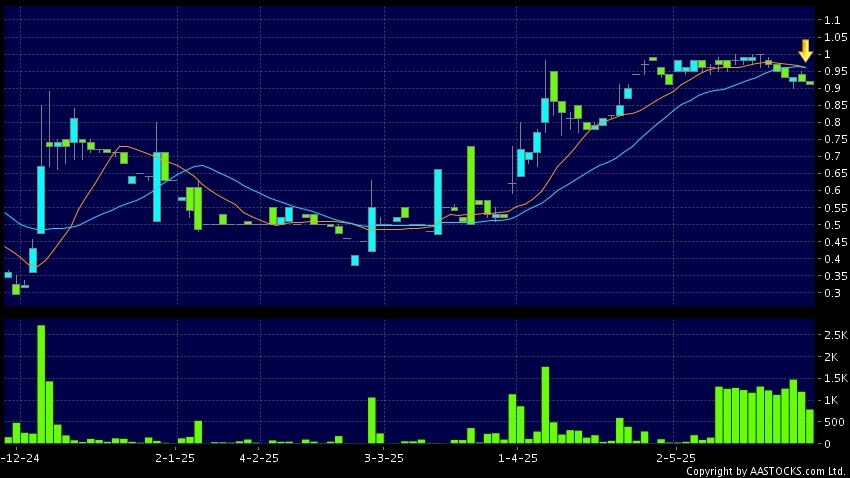Click the AASTOCKS.com copyright text
Image resolution: width=850 pixels, height=478 pixels.
coord(767,471)
